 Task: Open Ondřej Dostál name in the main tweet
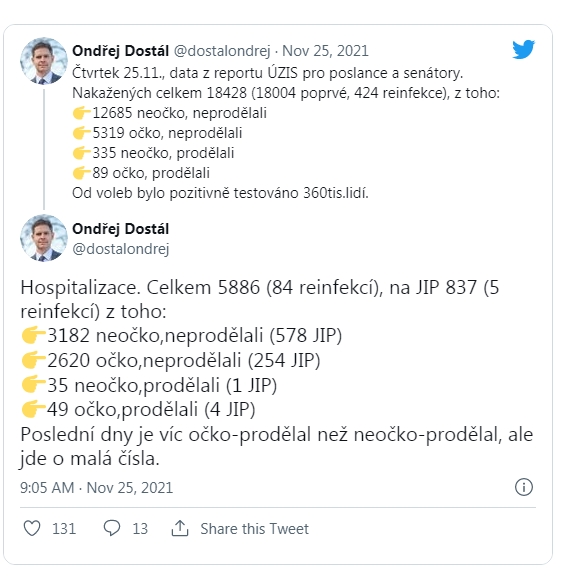pyautogui.click(x=120, y=229)
